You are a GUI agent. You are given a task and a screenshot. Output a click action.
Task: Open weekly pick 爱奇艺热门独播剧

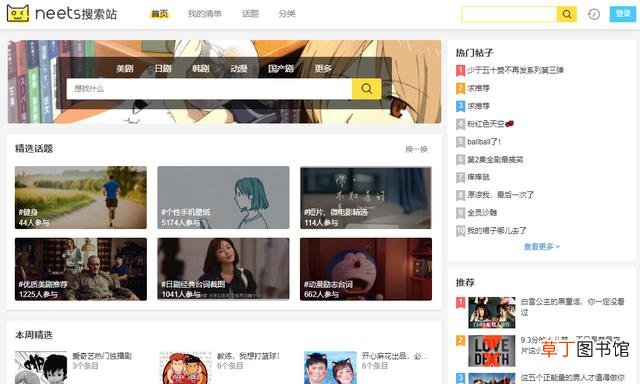(102, 356)
